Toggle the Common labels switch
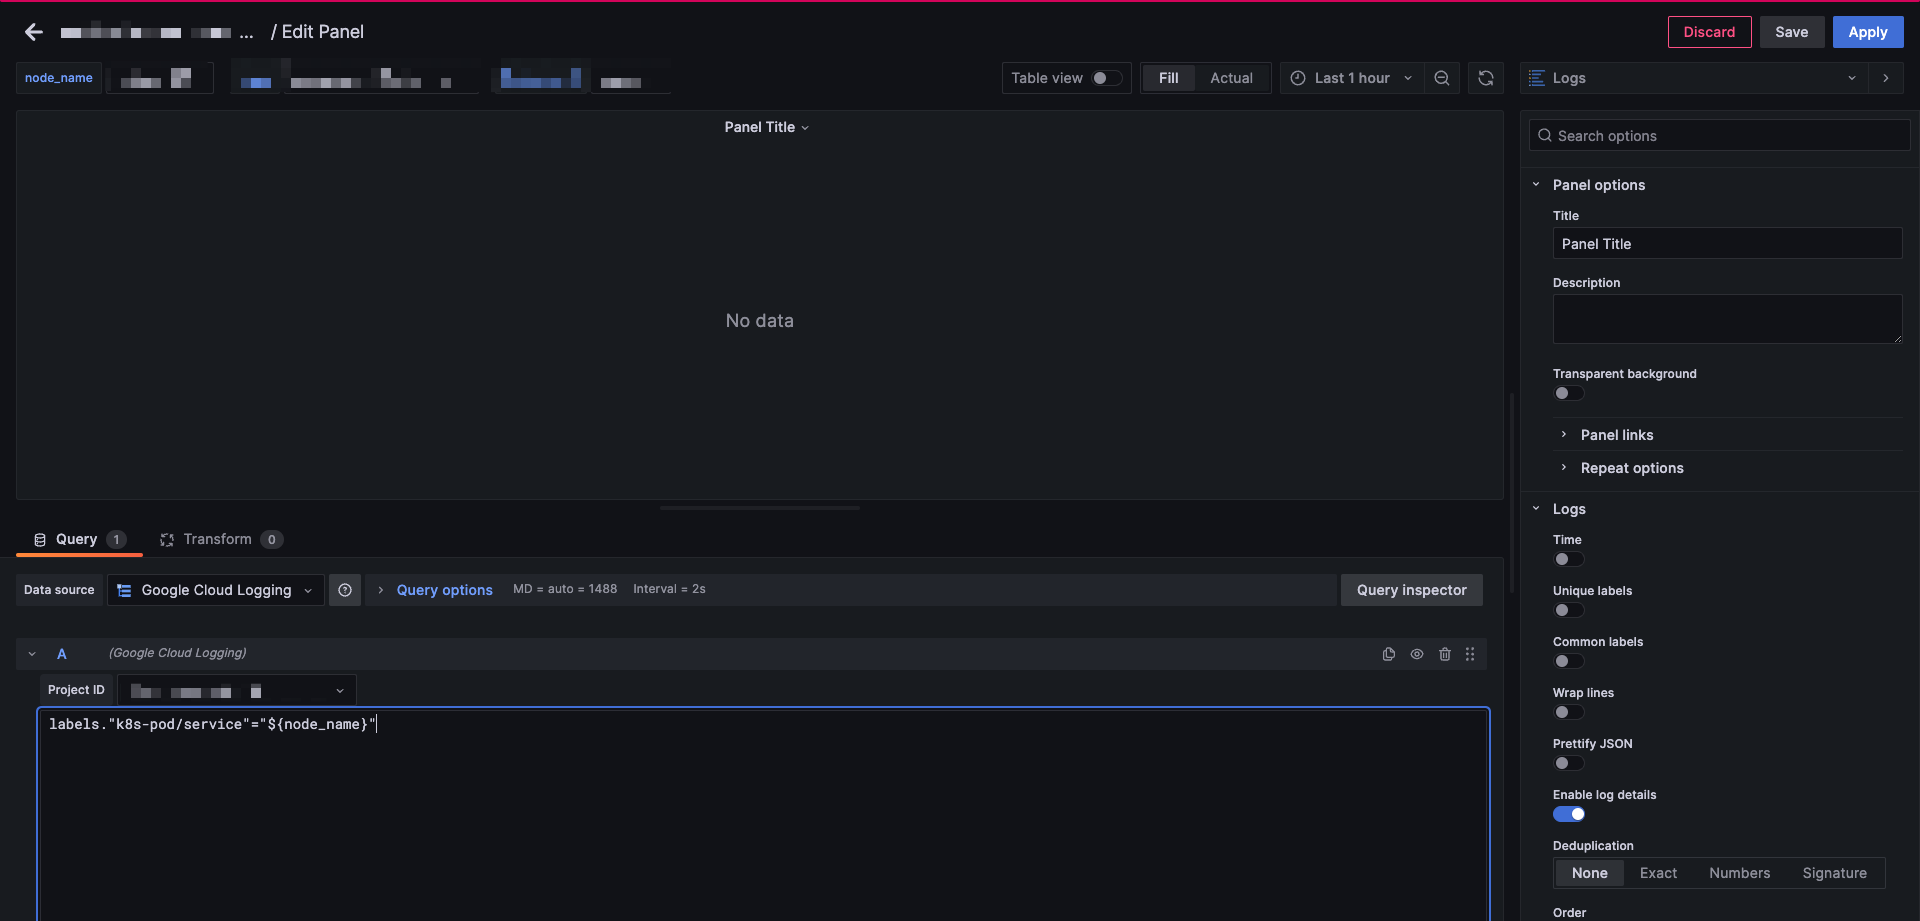The height and width of the screenshot is (921, 1920). coord(1569,661)
